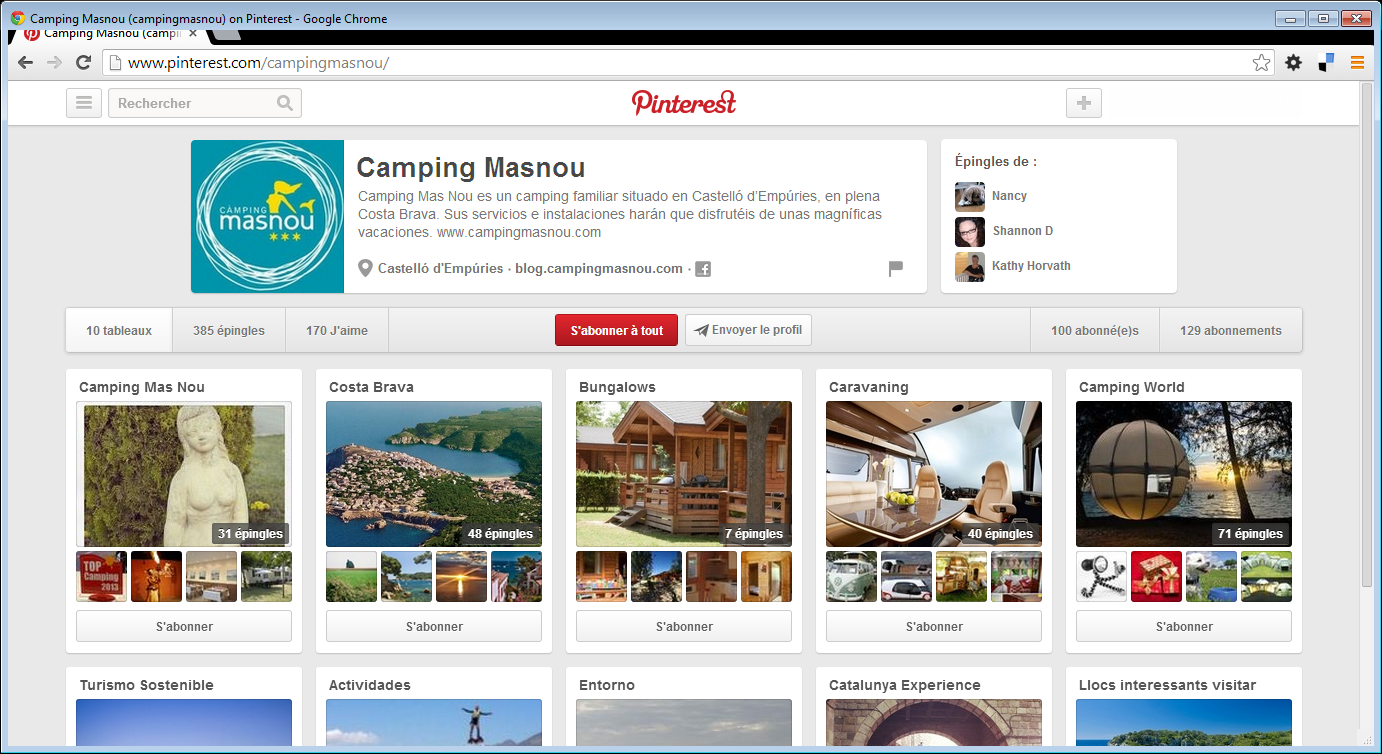Click the search magnifier icon
Screen dimensions: 1382x754
285,103
